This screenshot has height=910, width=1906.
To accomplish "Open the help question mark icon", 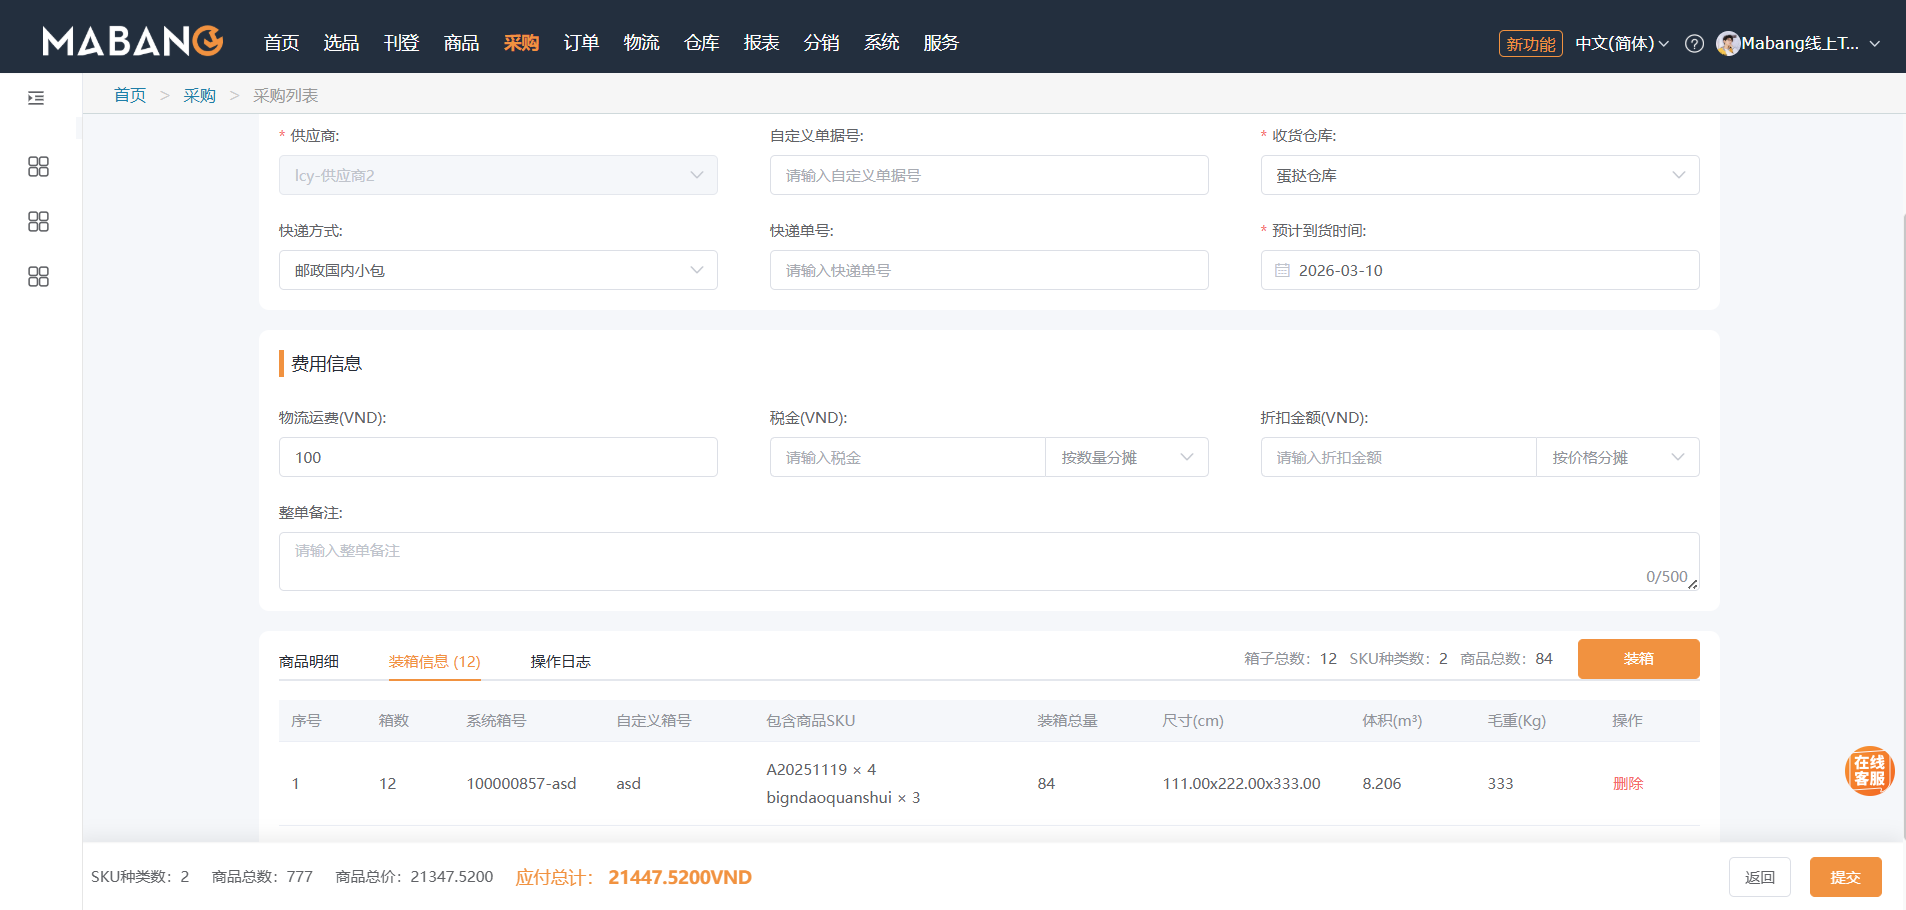I will coord(1694,43).
